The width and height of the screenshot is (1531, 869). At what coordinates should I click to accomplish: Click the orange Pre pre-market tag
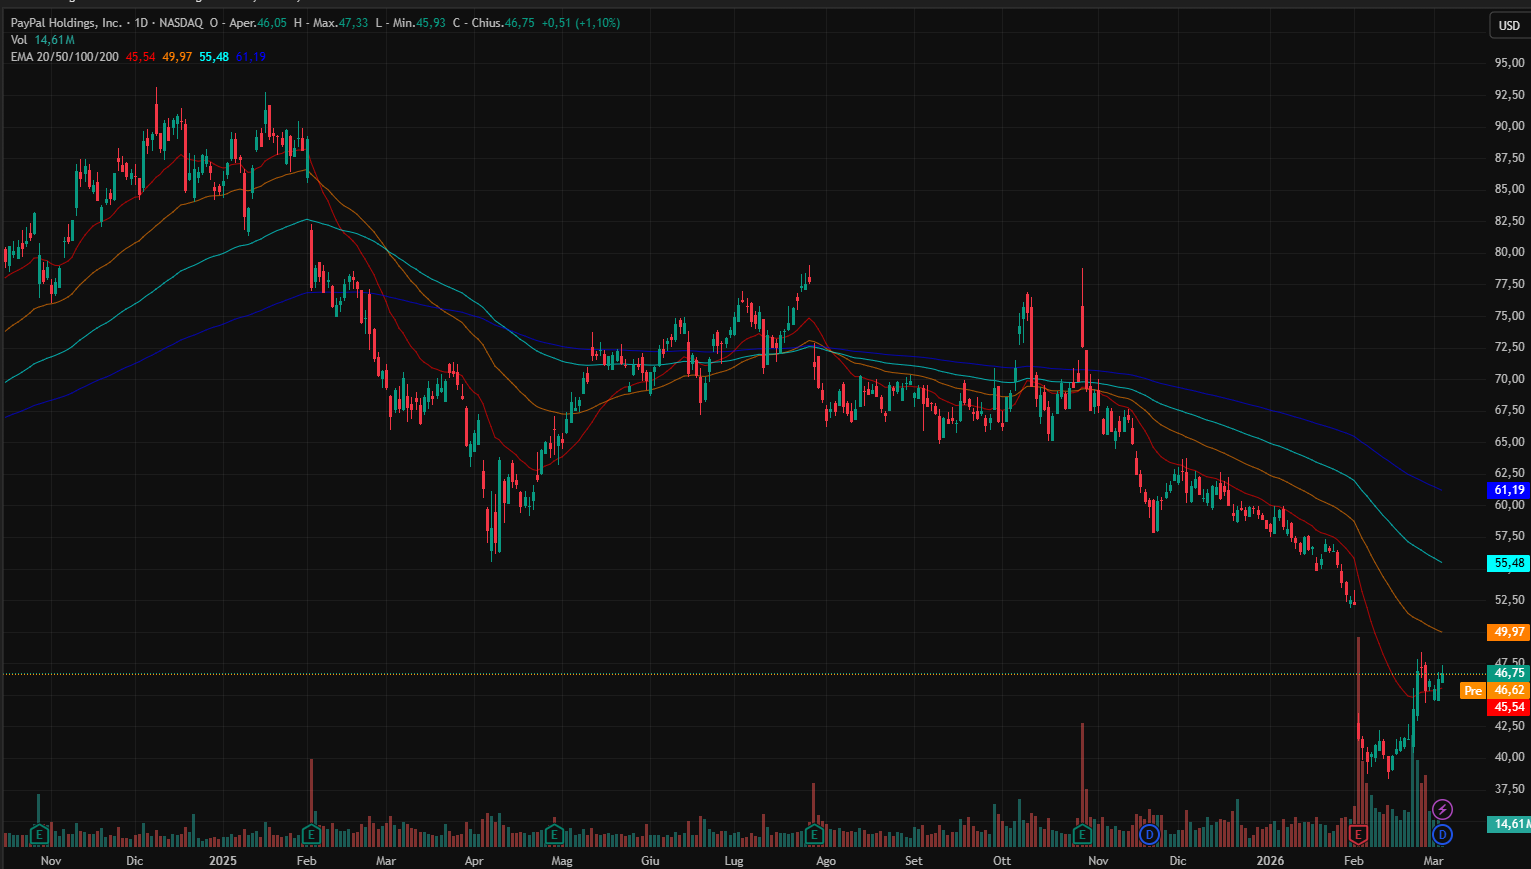(x=1473, y=691)
